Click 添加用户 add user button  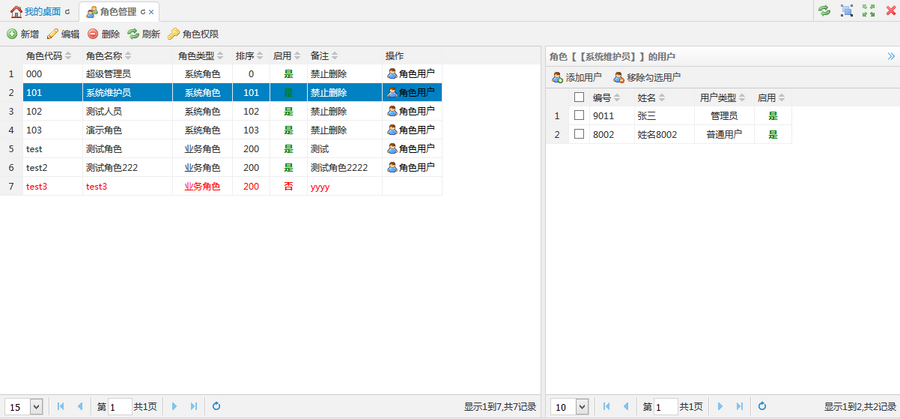(x=577, y=77)
